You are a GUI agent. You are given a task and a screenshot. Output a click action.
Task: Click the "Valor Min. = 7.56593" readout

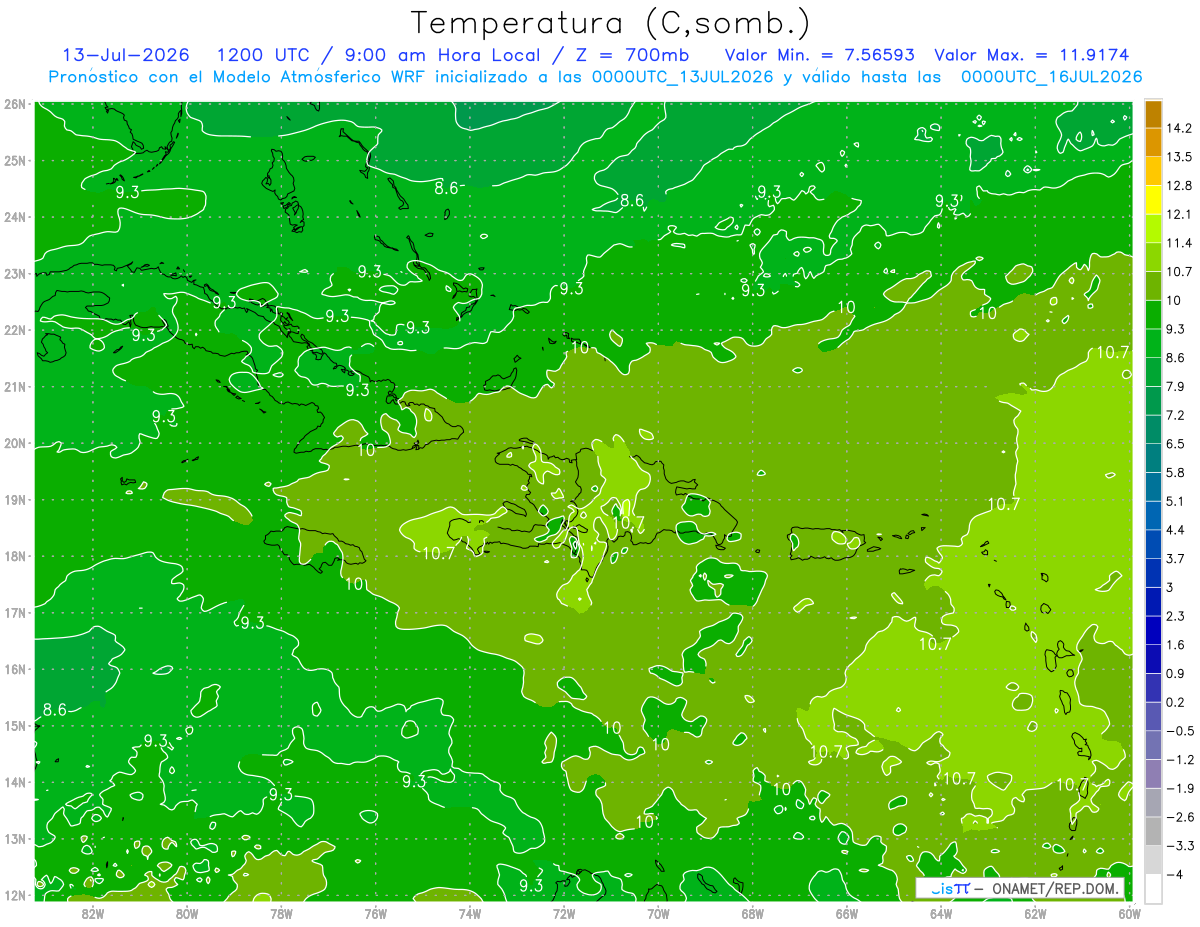[x=818, y=55]
